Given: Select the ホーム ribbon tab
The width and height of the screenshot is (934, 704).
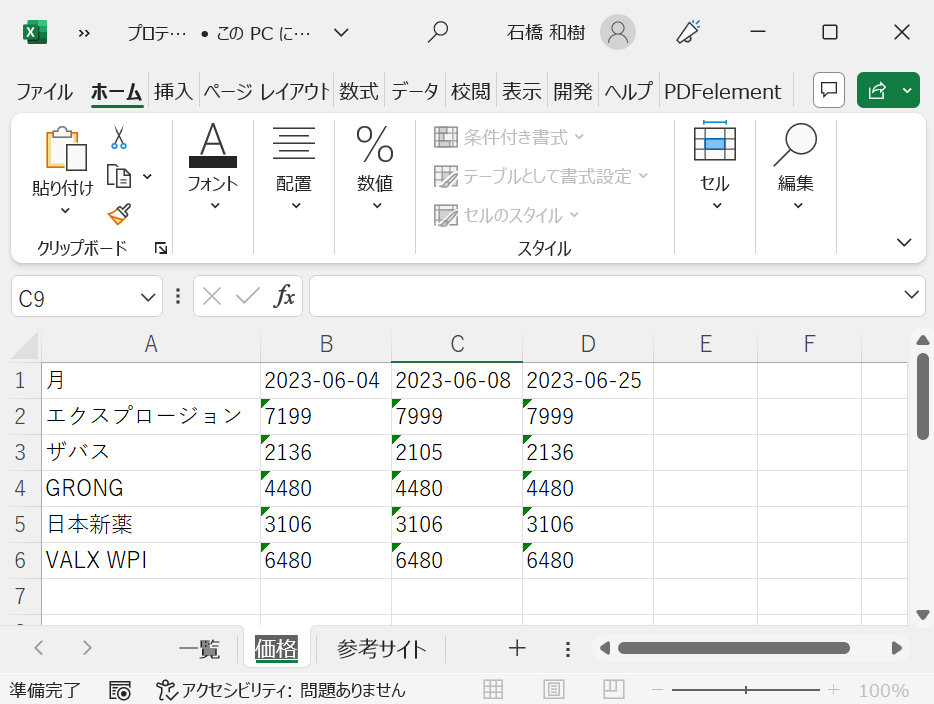Looking at the screenshot, I should coord(116,92).
